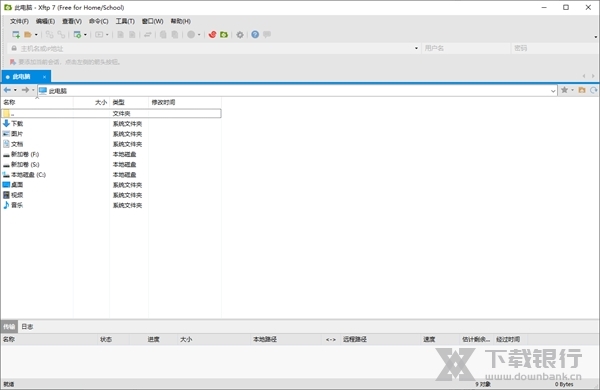Click the greyed terminal command icon
Image resolution: width=600 pixels, height=390 pixels.
coord(99,34)
